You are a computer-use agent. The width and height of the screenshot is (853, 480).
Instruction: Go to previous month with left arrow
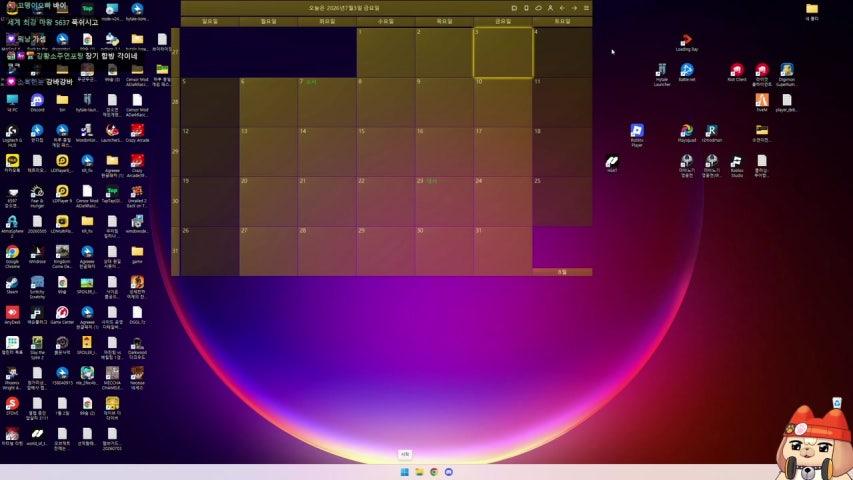(x=562, y=8)
